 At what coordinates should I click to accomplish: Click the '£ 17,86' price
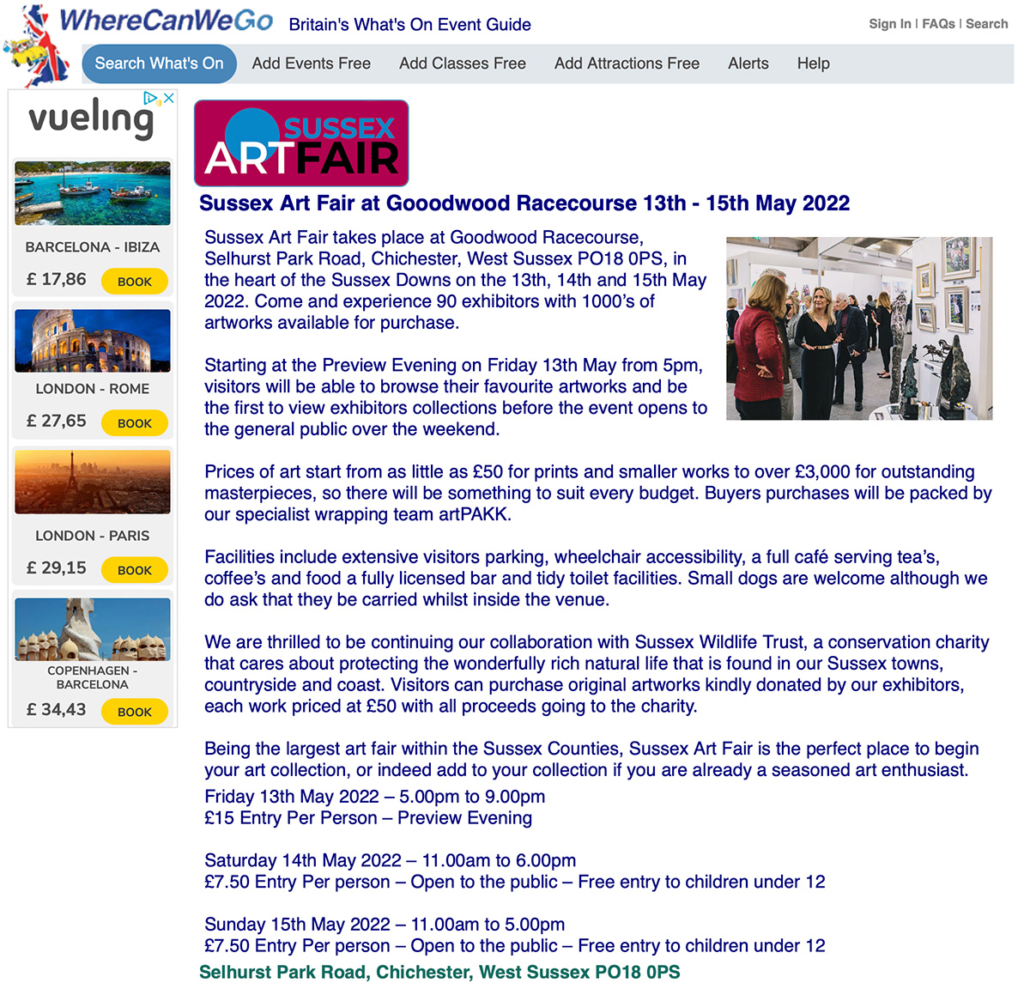coord(56,279)
